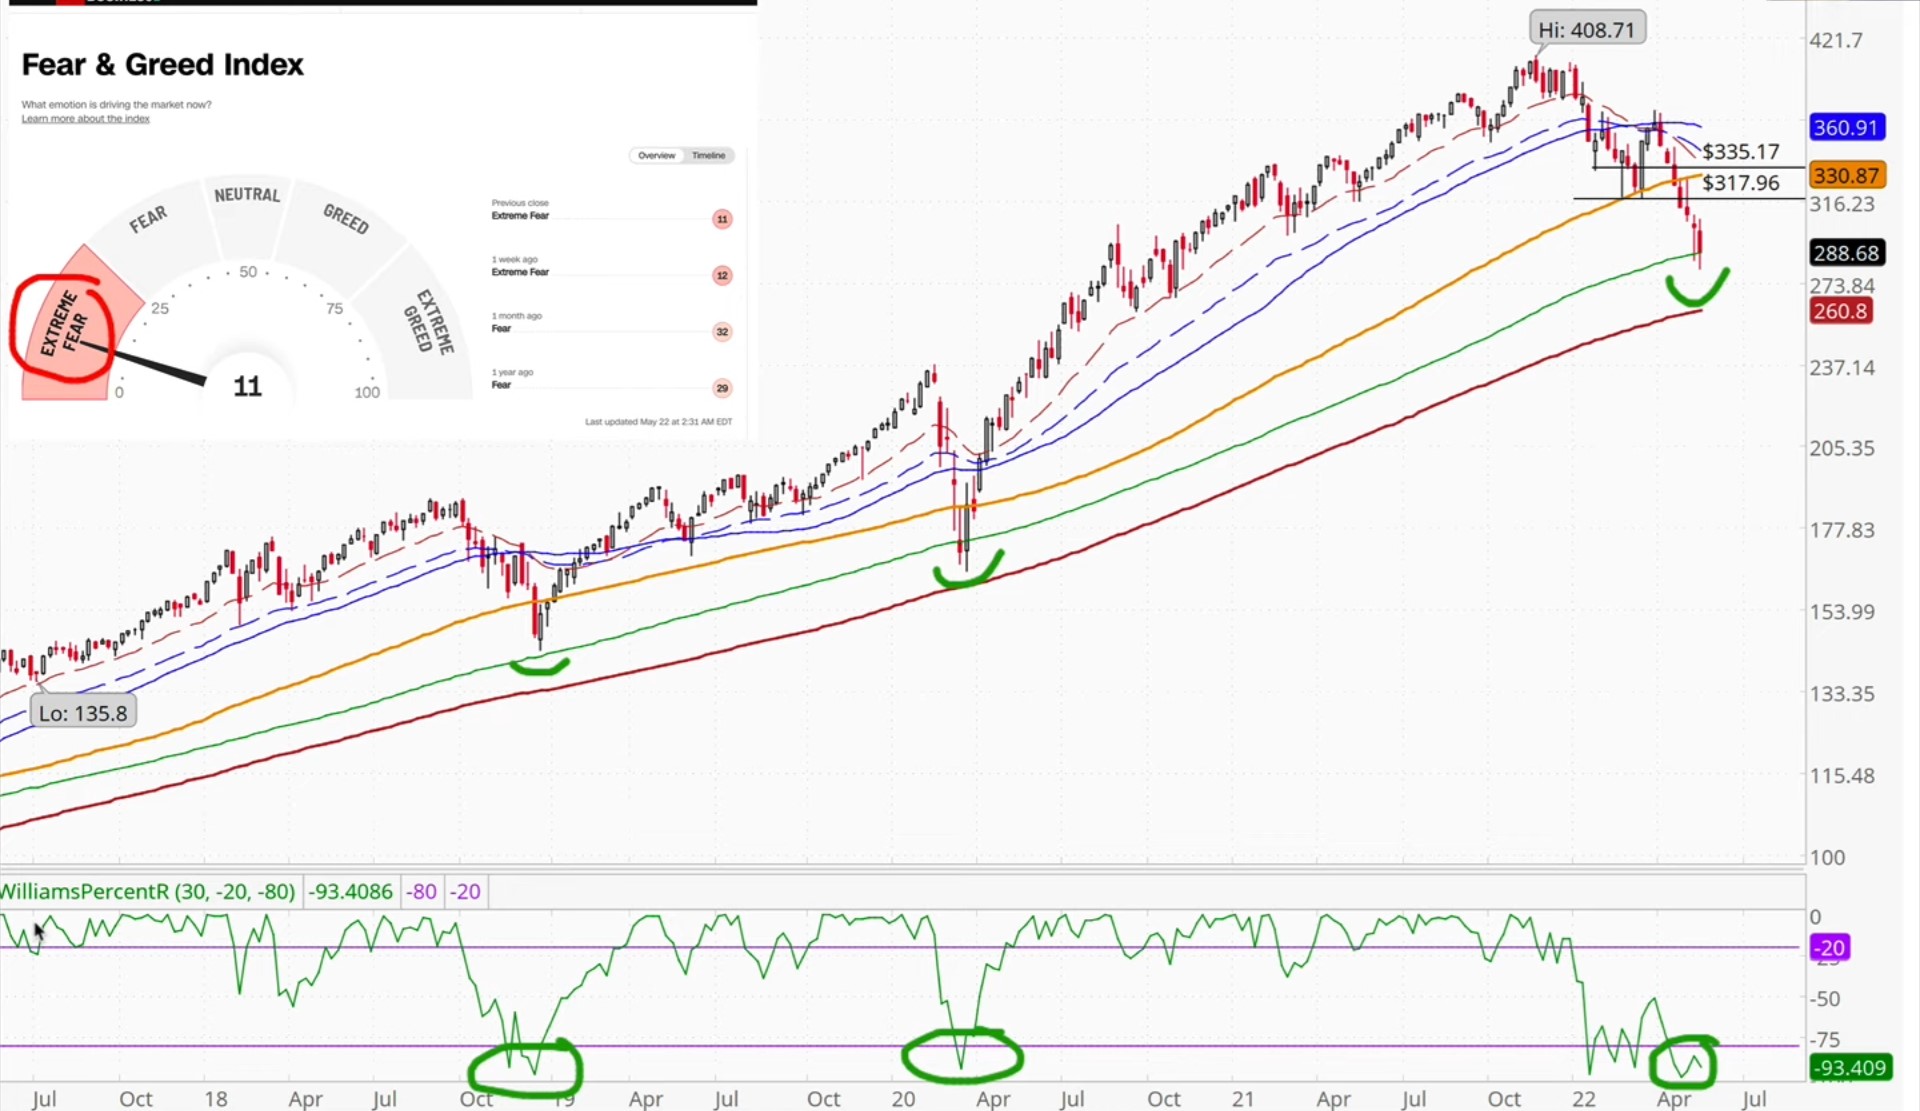The height and width of the screenshot is (1111, 1920).
Task: Click the gauge reading 11
Action: (247, 386)
